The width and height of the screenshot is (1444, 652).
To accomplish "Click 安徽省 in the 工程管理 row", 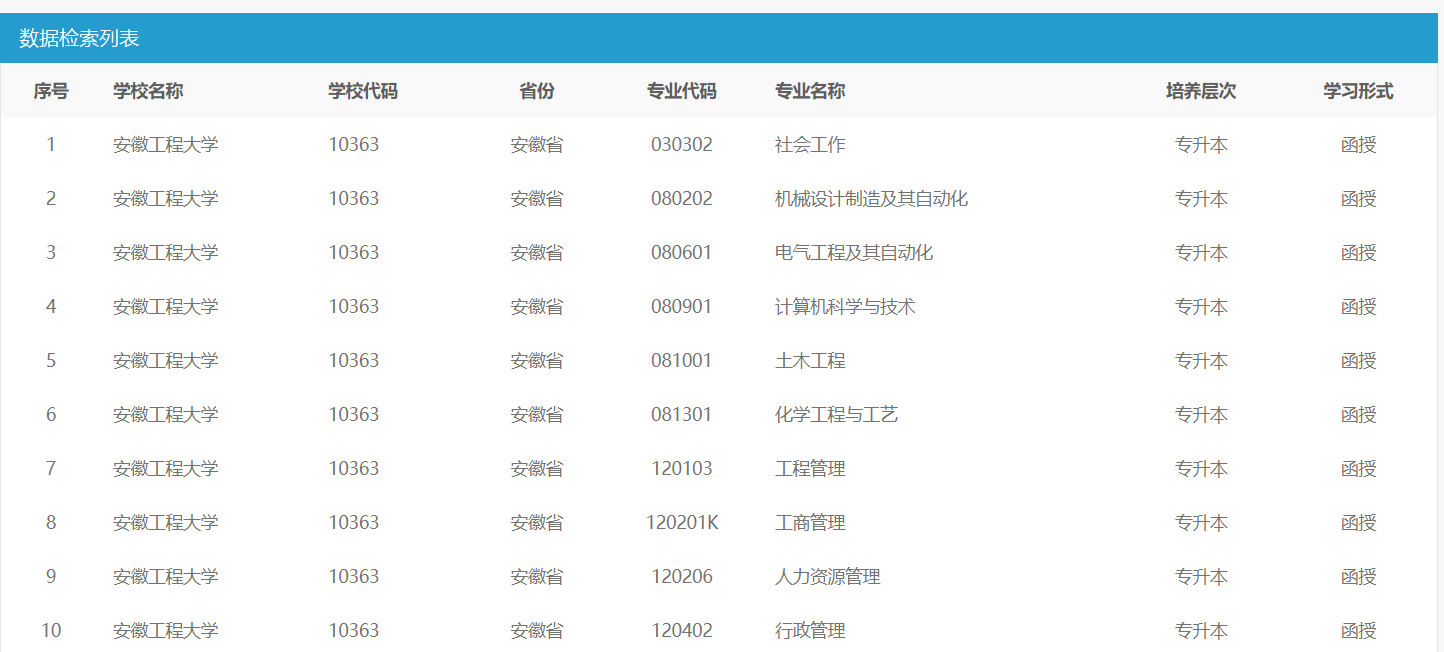I will (537, 469).
